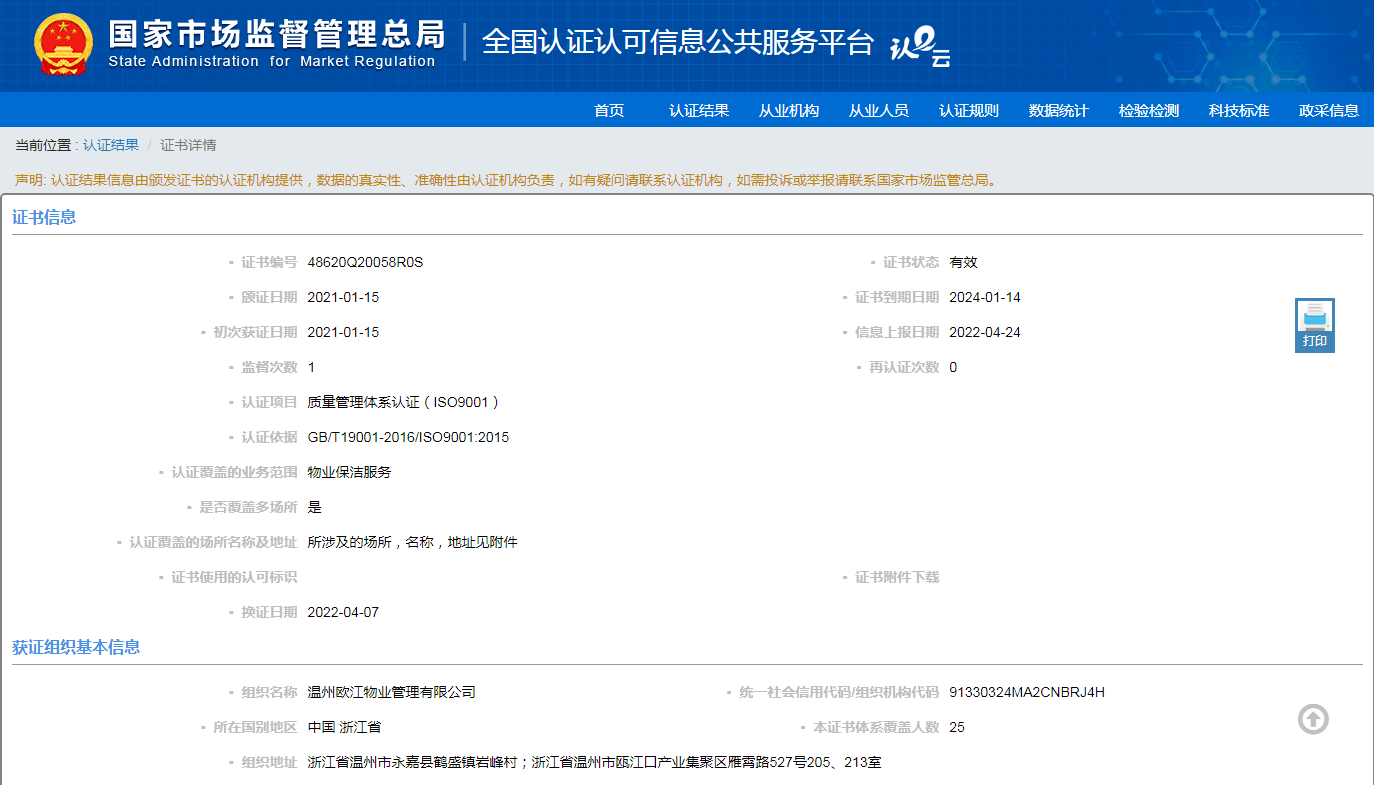Click the 证书附件下载 label

(x=896, y=577)
